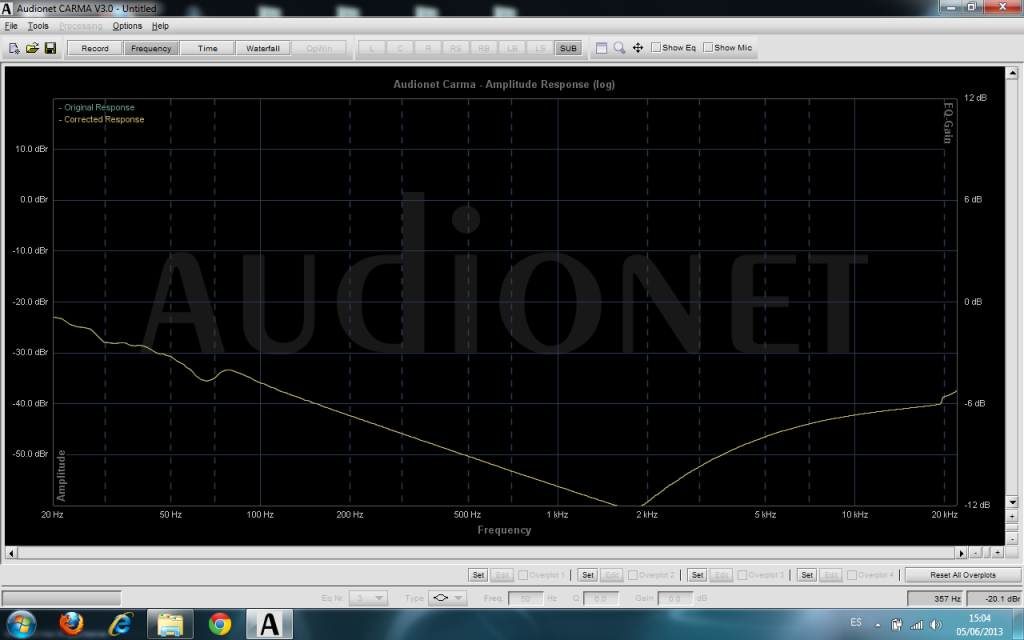Click the Audionet app icon in title bar
Viewport: 1024px width, 640px height.
click(x=7, y=8)
